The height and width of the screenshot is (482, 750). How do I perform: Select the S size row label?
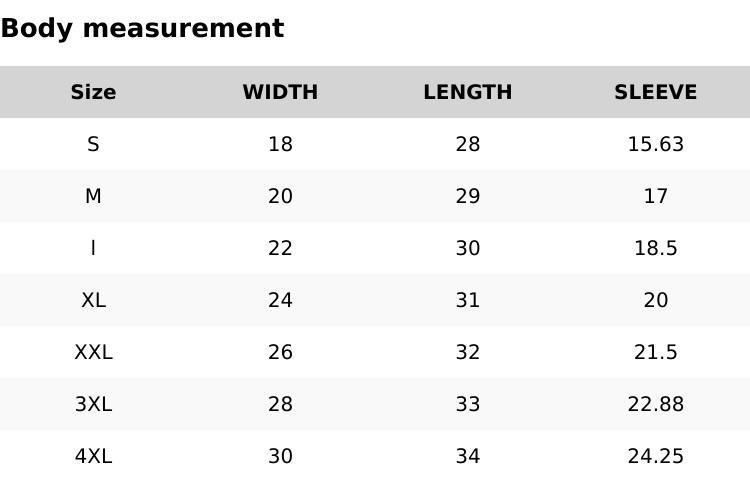coord(93,144)
